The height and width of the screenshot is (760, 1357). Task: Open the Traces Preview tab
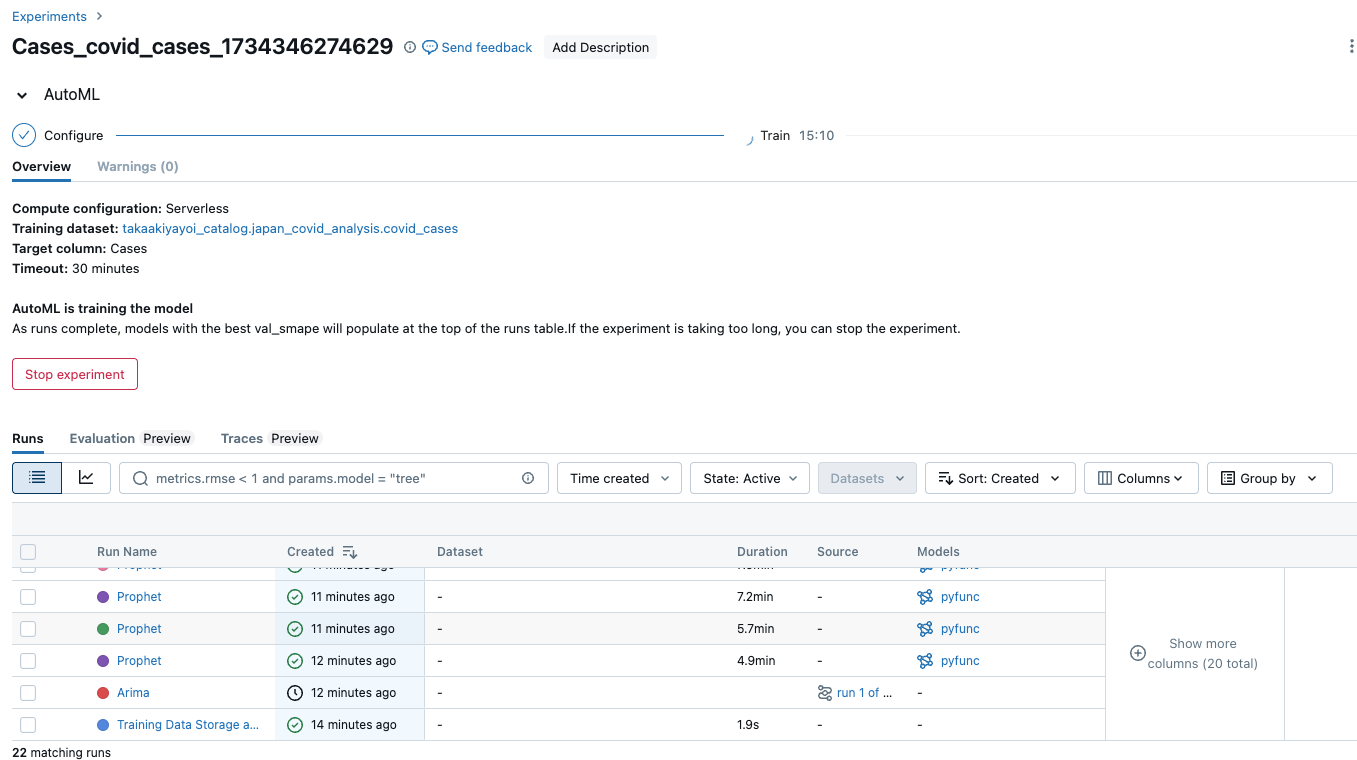pos(269,438)
